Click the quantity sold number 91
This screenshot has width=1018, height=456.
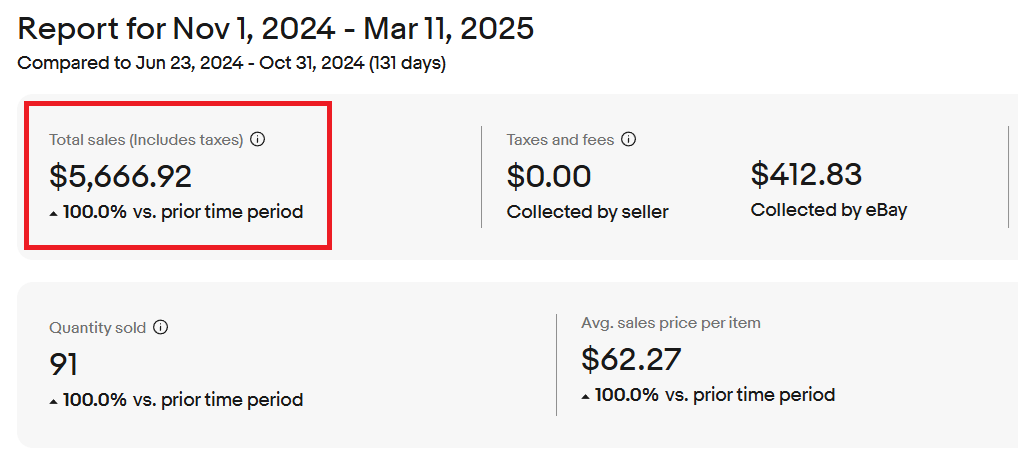64,364
